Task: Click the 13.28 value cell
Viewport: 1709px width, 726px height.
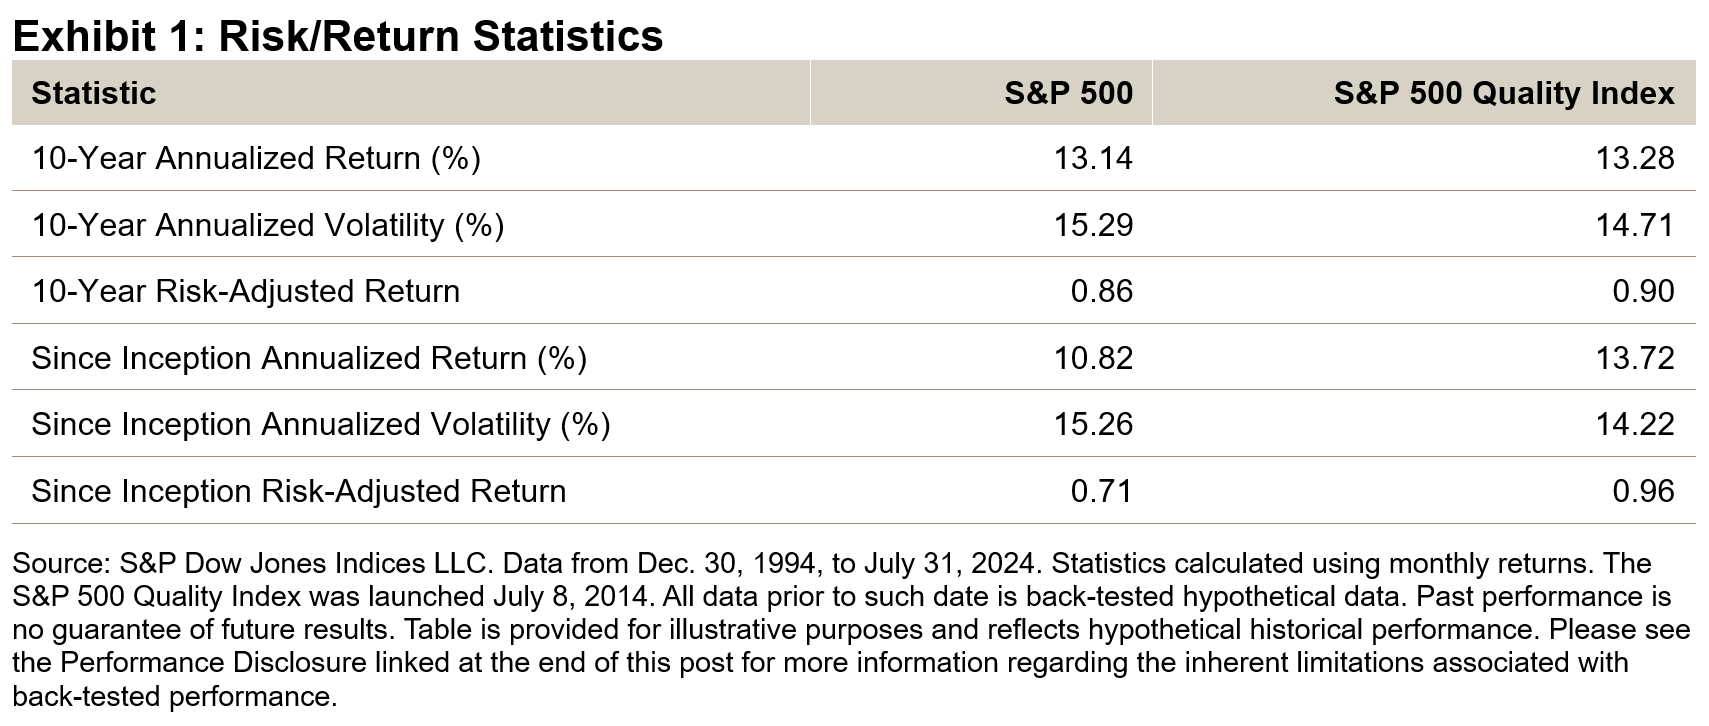Action: [x=1634, y=158]
